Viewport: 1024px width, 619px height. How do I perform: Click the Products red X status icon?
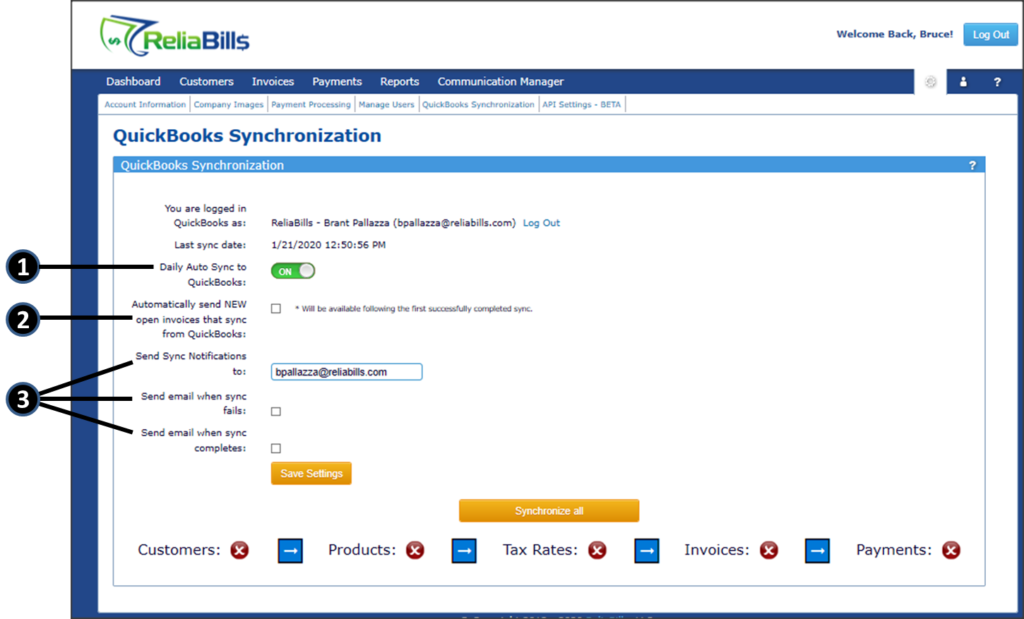pos(415,550)
